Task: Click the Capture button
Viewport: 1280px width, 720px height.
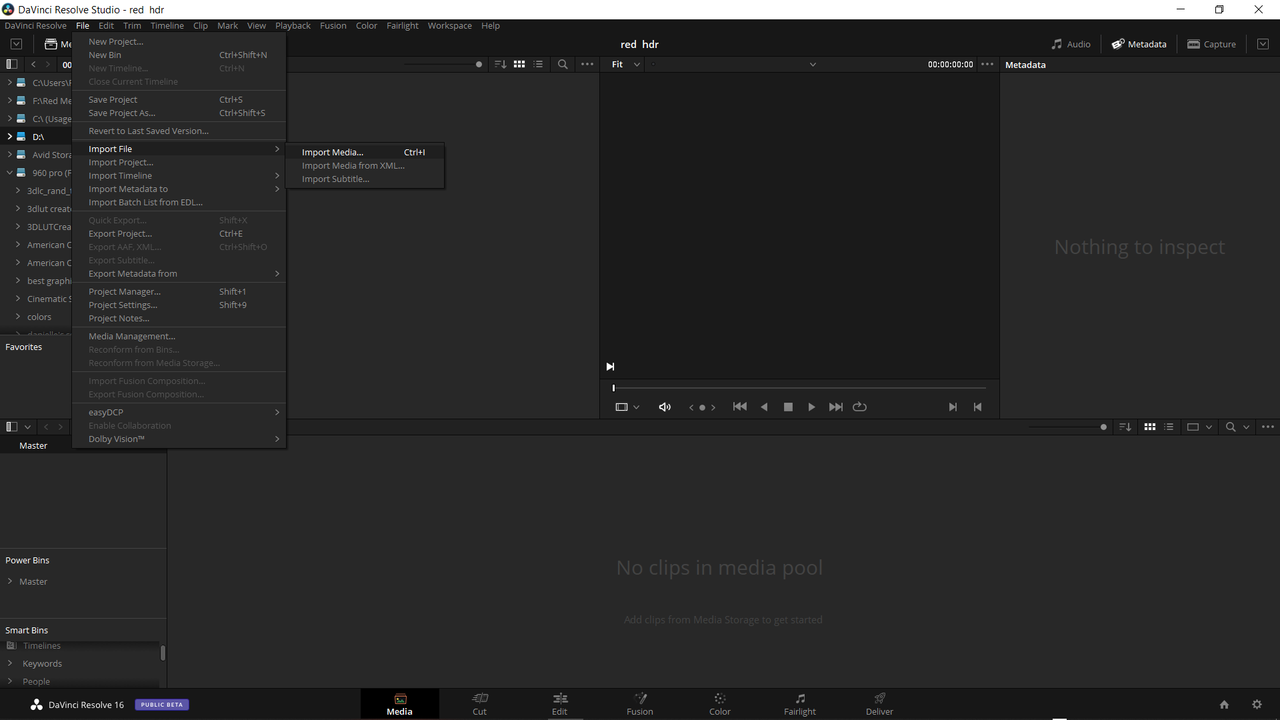Action: click(x=1211, y=44)
